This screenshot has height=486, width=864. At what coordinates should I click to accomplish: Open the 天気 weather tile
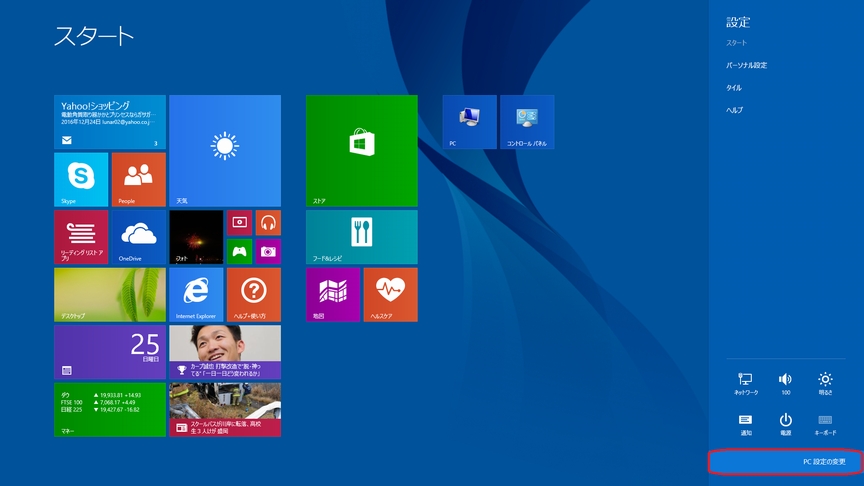(225, 150)
